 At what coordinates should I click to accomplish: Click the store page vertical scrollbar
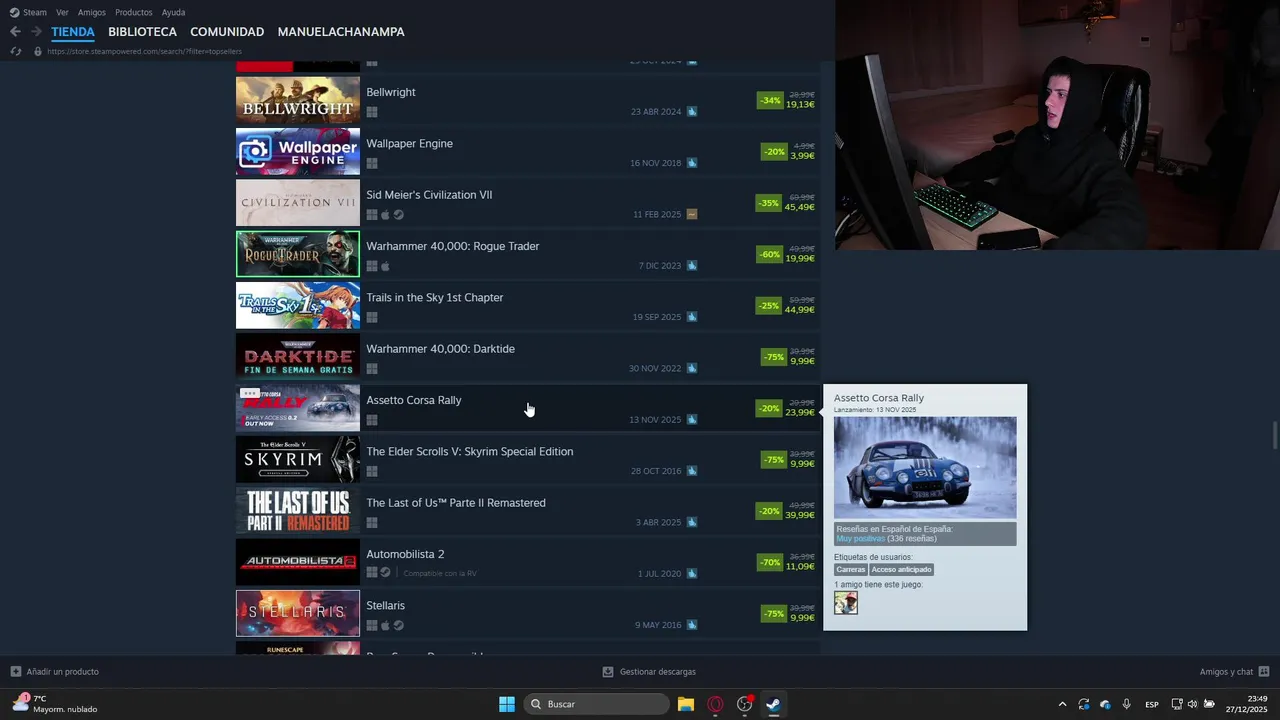click(x=1274, y=436)
